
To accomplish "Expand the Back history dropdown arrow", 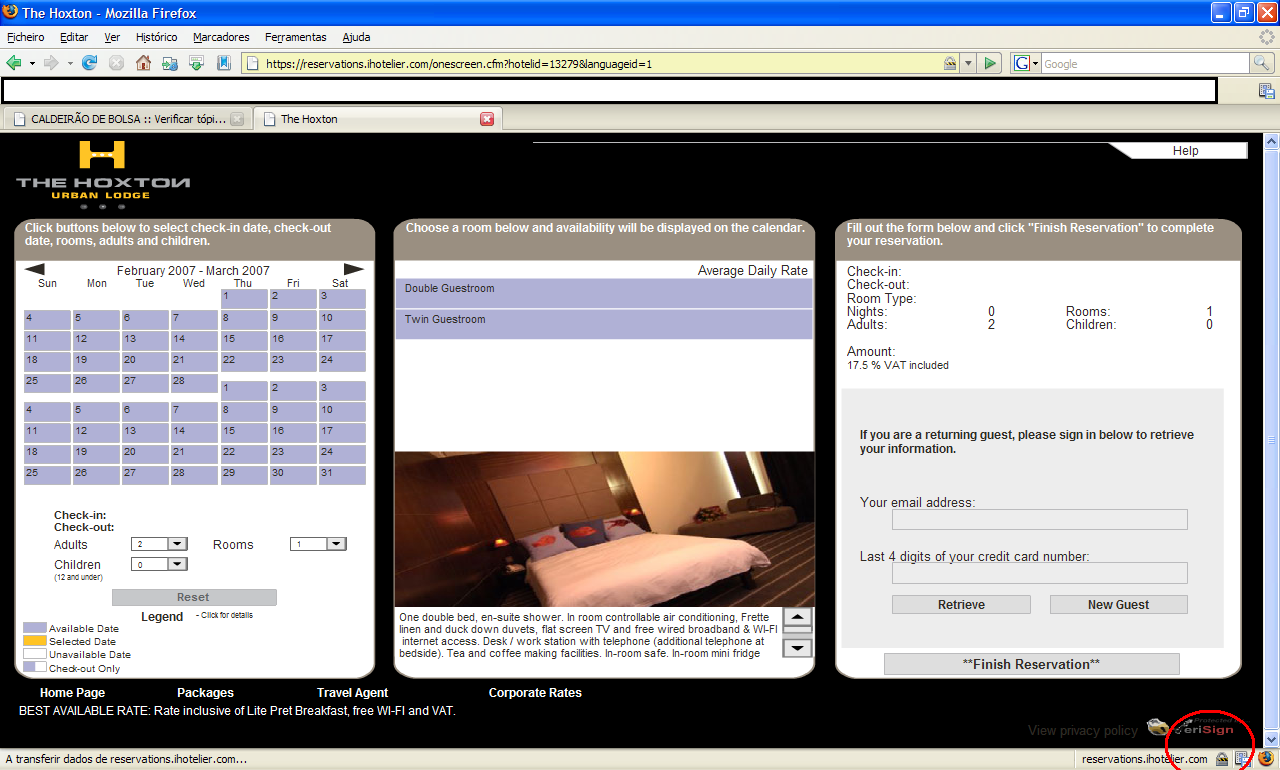I will (x=32, y=63).
